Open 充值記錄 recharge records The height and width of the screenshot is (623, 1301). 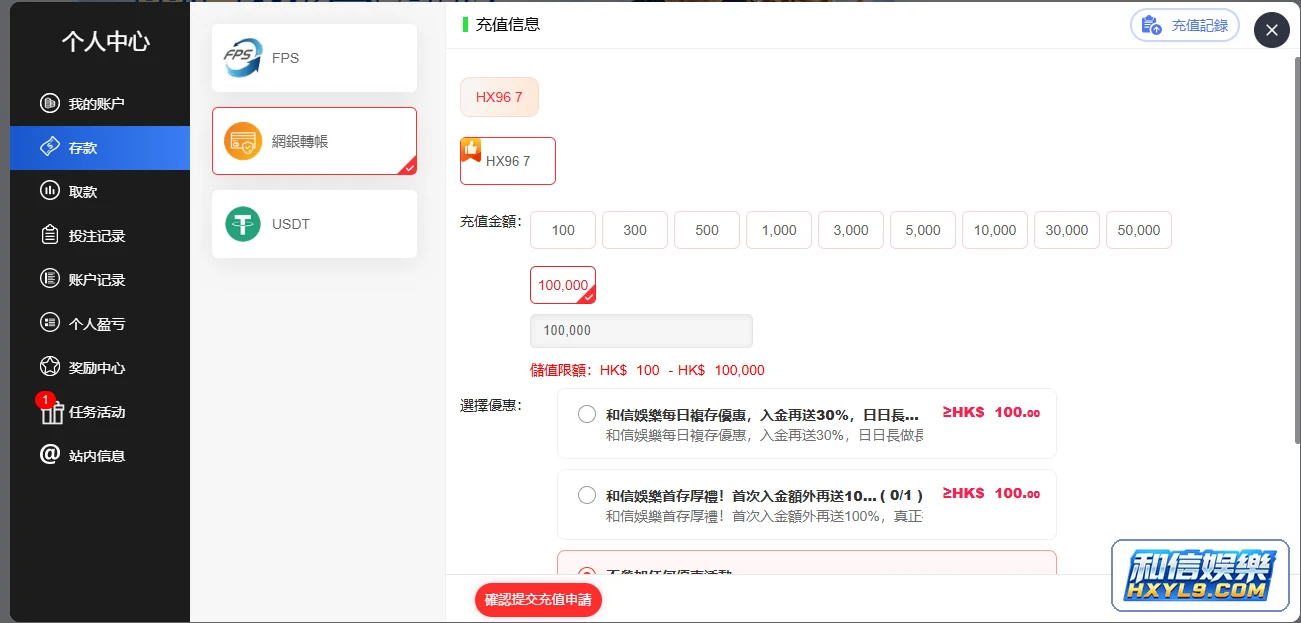point(1185,26)
